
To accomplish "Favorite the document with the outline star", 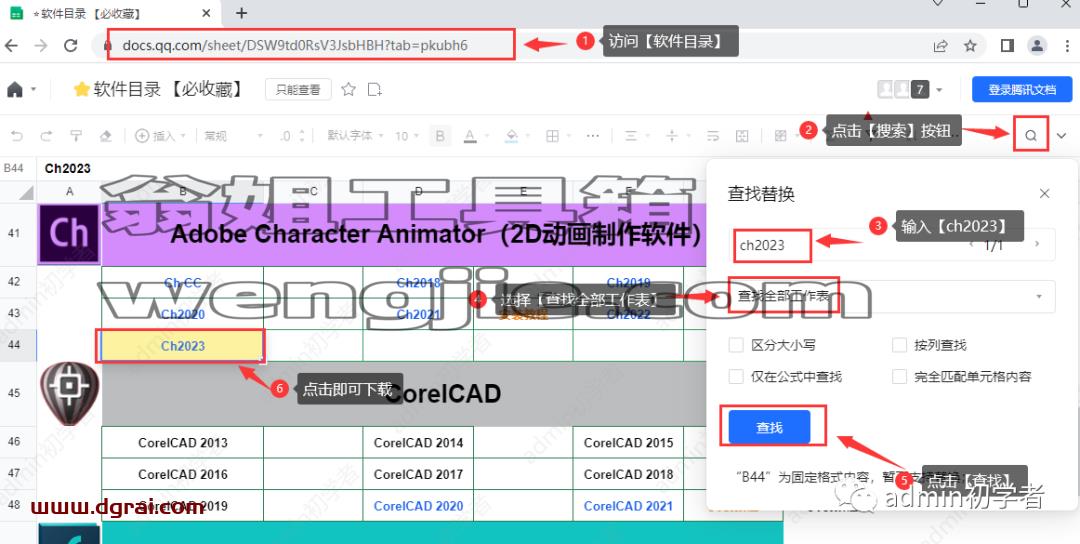I will (x=349, y=89).
